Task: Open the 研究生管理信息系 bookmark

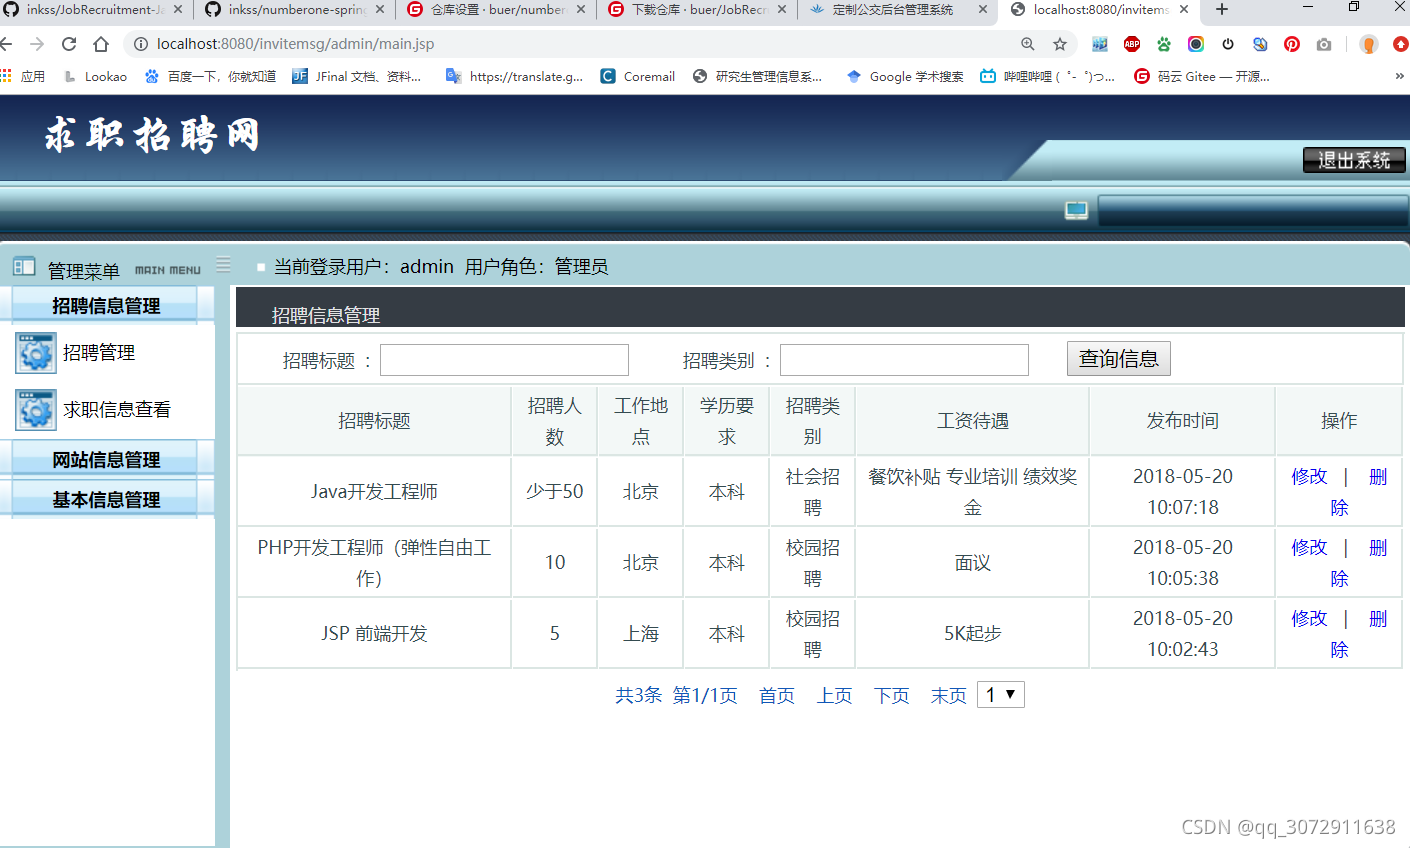Action: pyautogui.click(x=758, y=76)
